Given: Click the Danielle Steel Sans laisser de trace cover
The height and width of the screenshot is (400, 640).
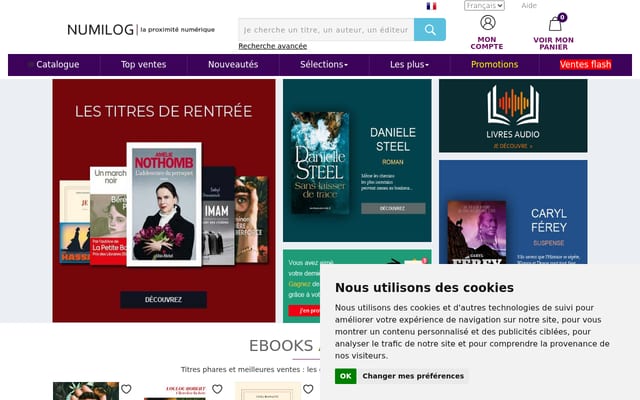Looking at the screenshot, I should [321, 163].
